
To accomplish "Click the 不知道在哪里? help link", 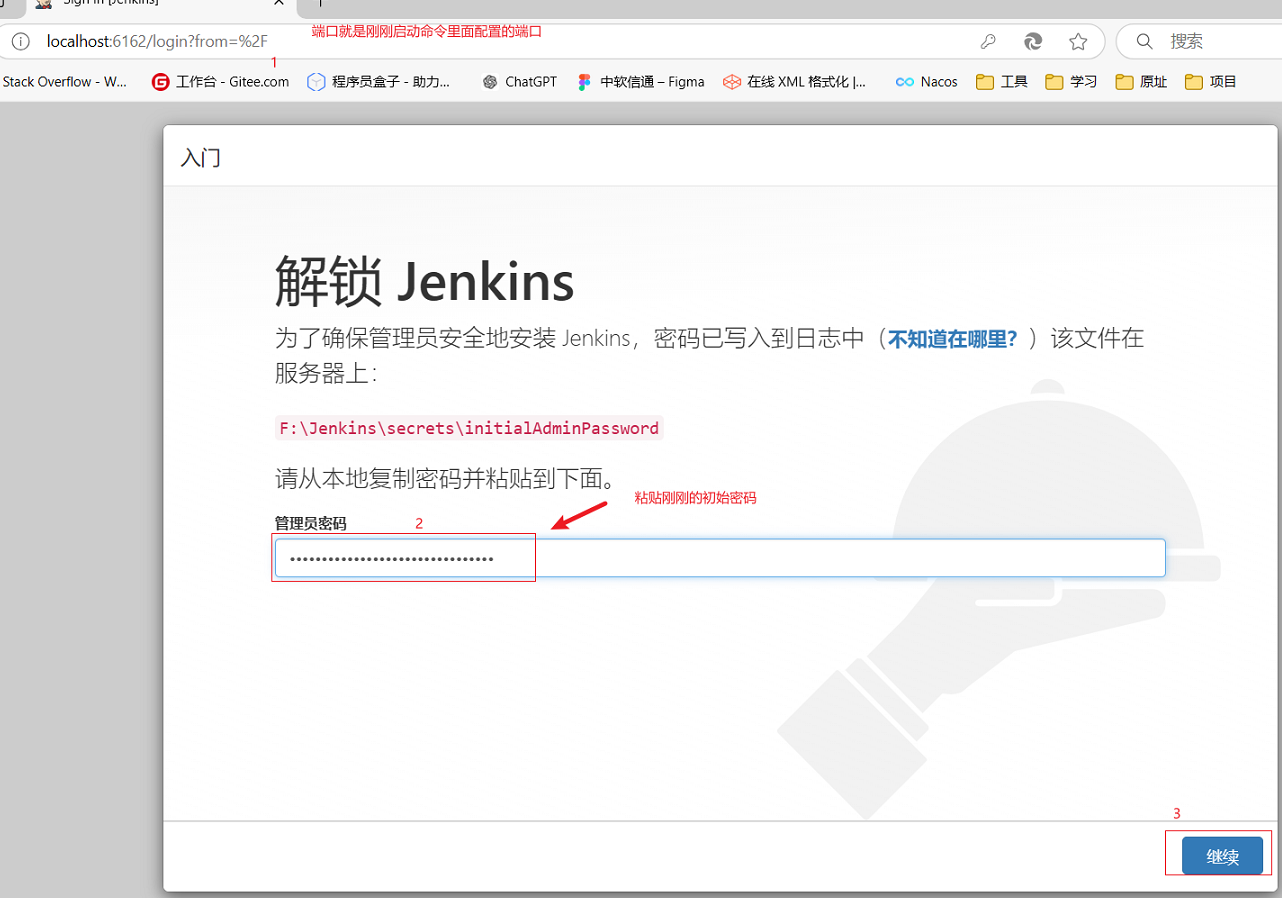I will [952, 339].
